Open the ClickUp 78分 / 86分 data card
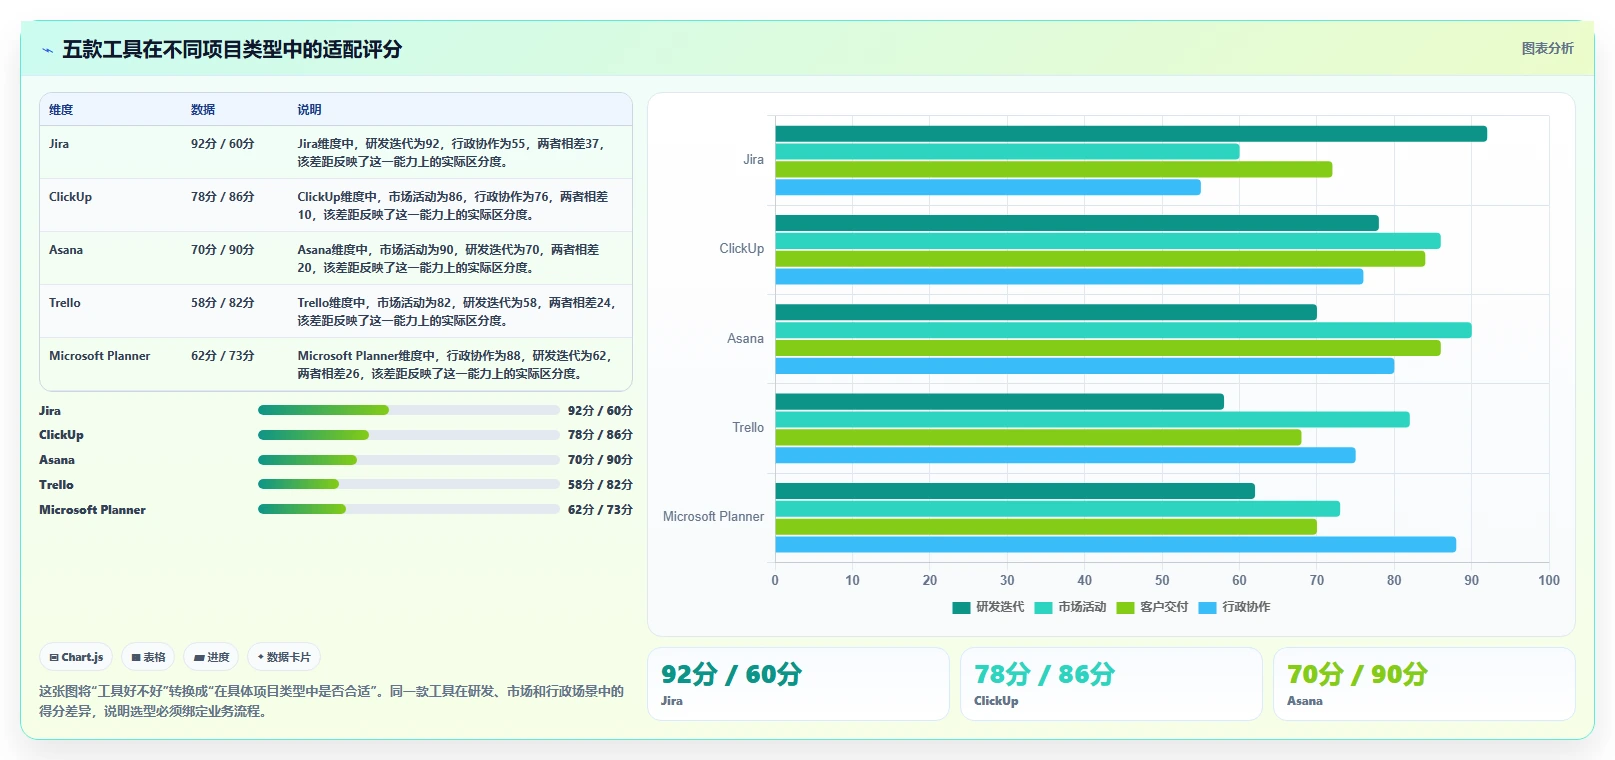Image resolution: width=1615 pixels, height=760 pixels. pyautogui.click(x=1111, y=684)
